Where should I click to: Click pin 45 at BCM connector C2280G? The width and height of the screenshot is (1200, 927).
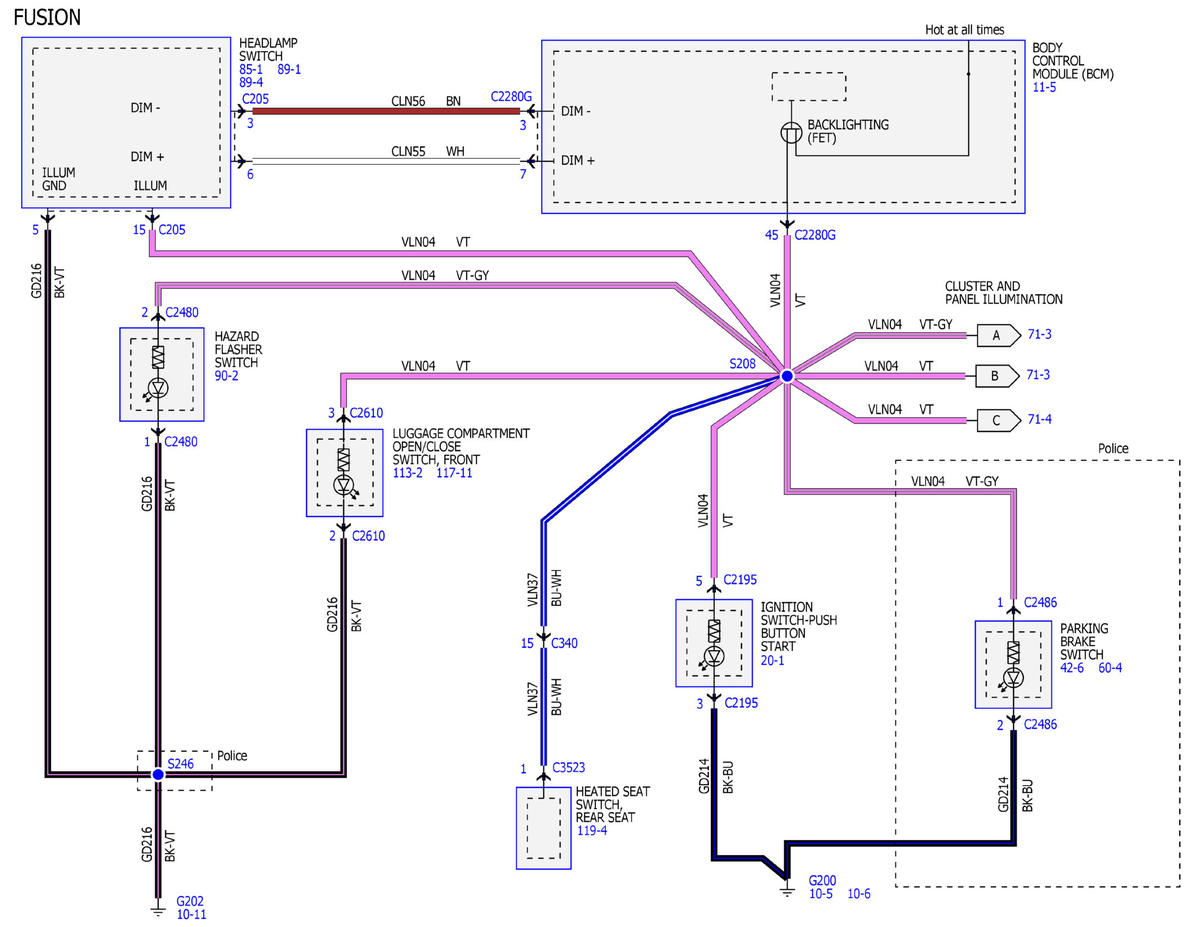(x=774, y=236)
